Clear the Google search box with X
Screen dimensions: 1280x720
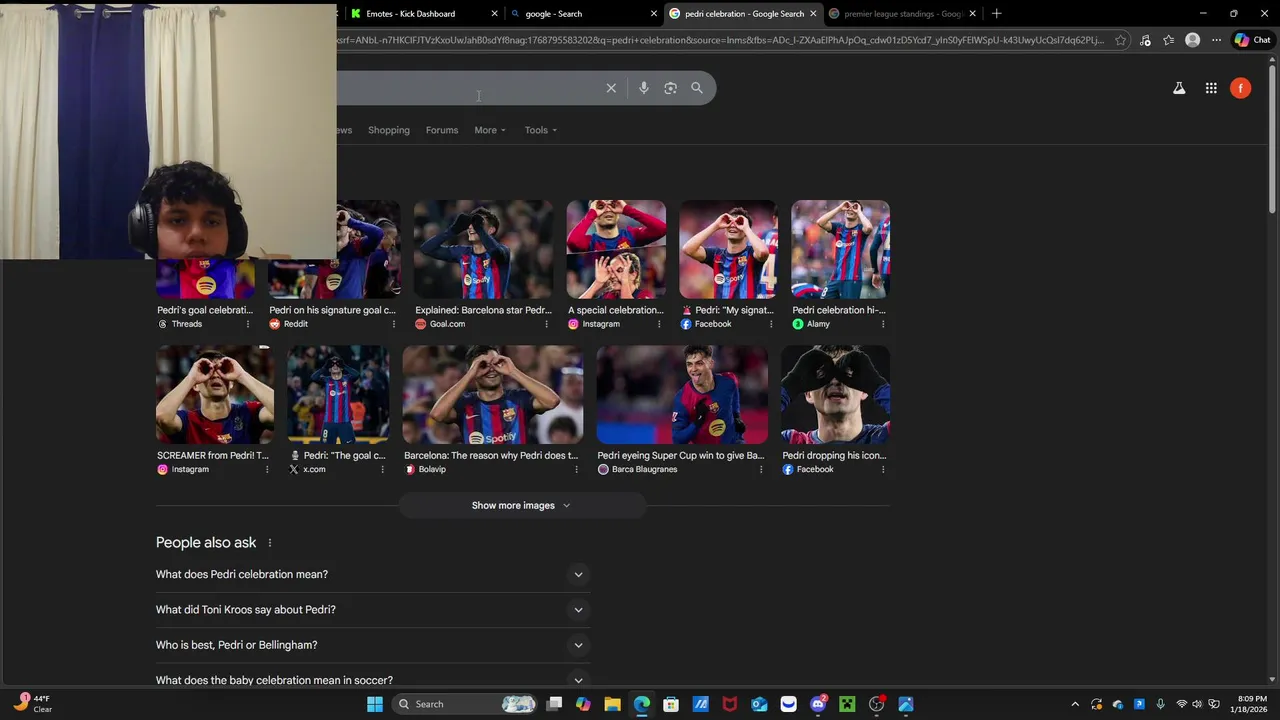611,88
